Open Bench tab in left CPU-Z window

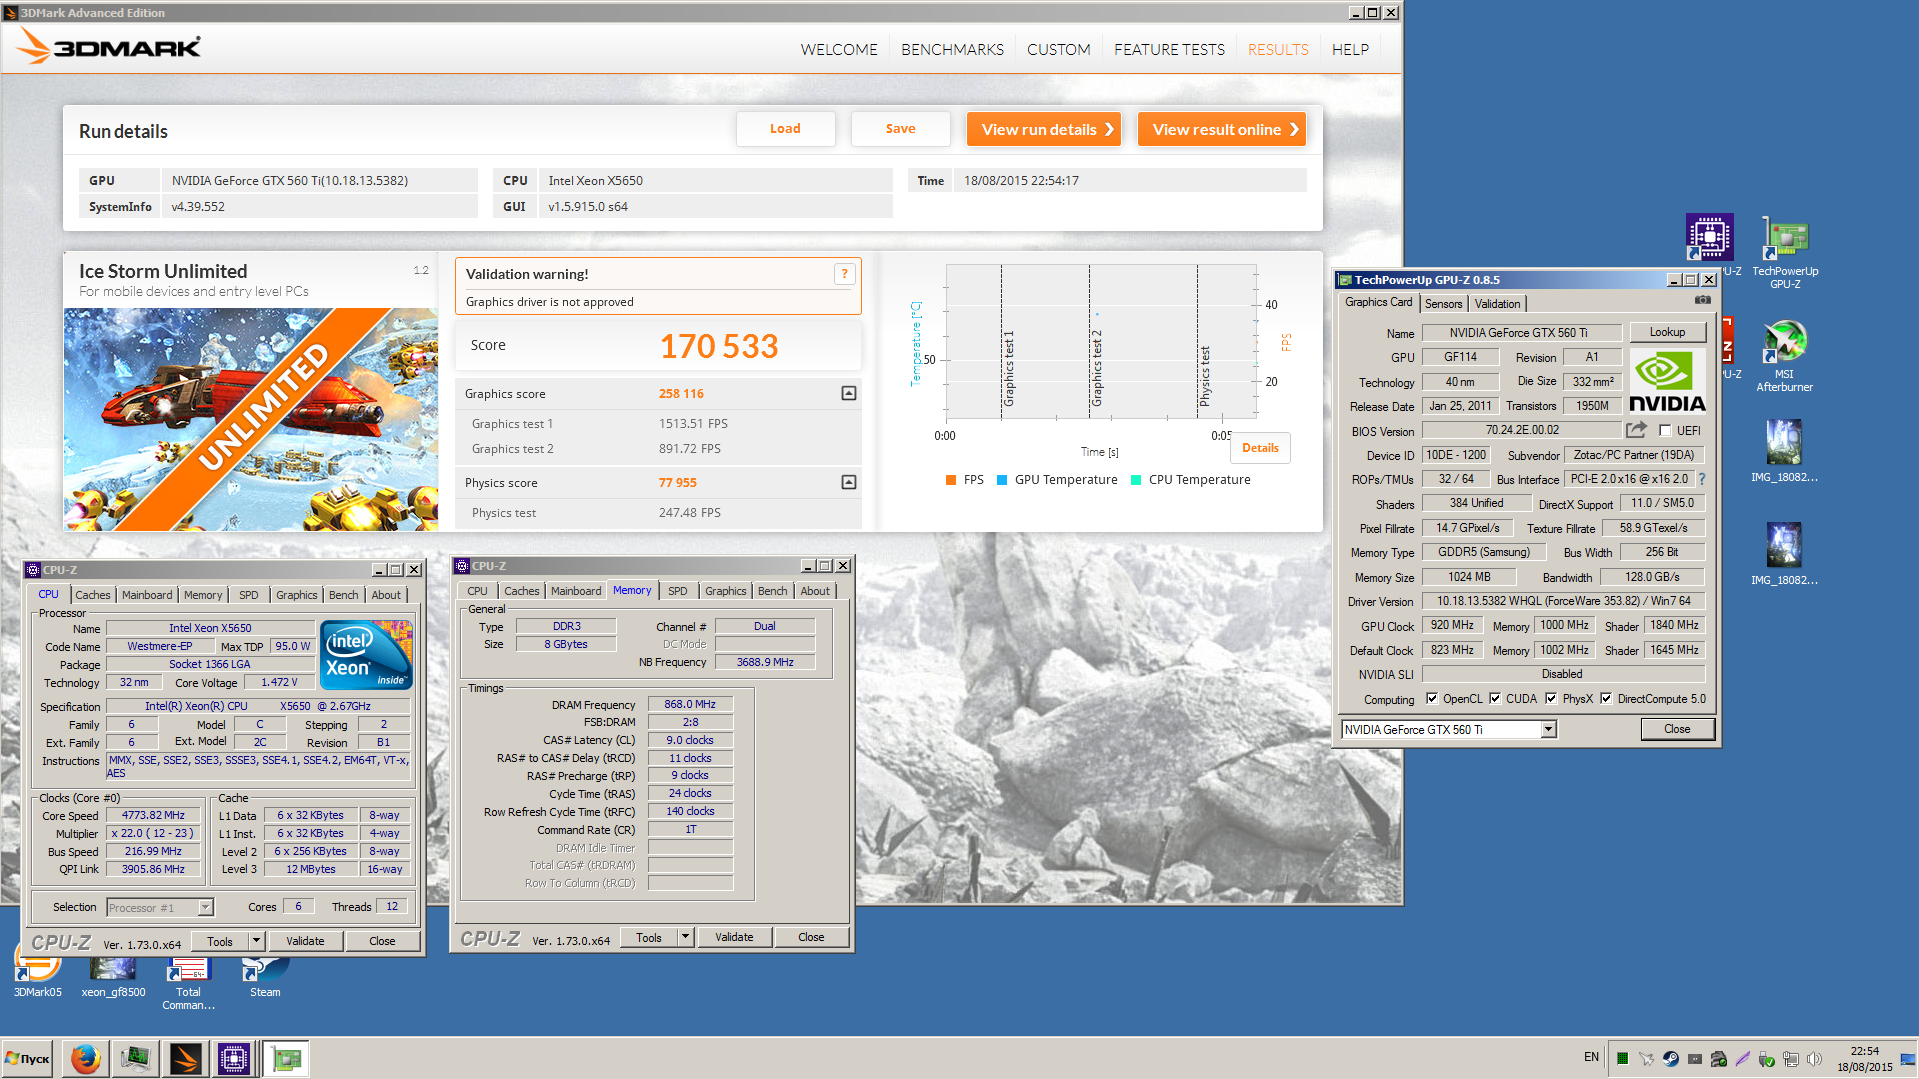[343, 595]
